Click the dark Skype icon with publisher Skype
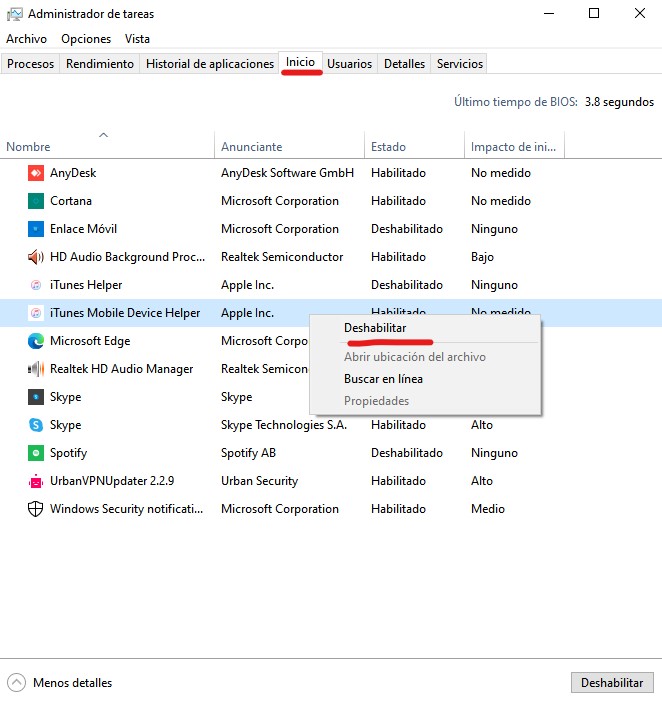Screen dimensions: 662x707 point(36,397)
